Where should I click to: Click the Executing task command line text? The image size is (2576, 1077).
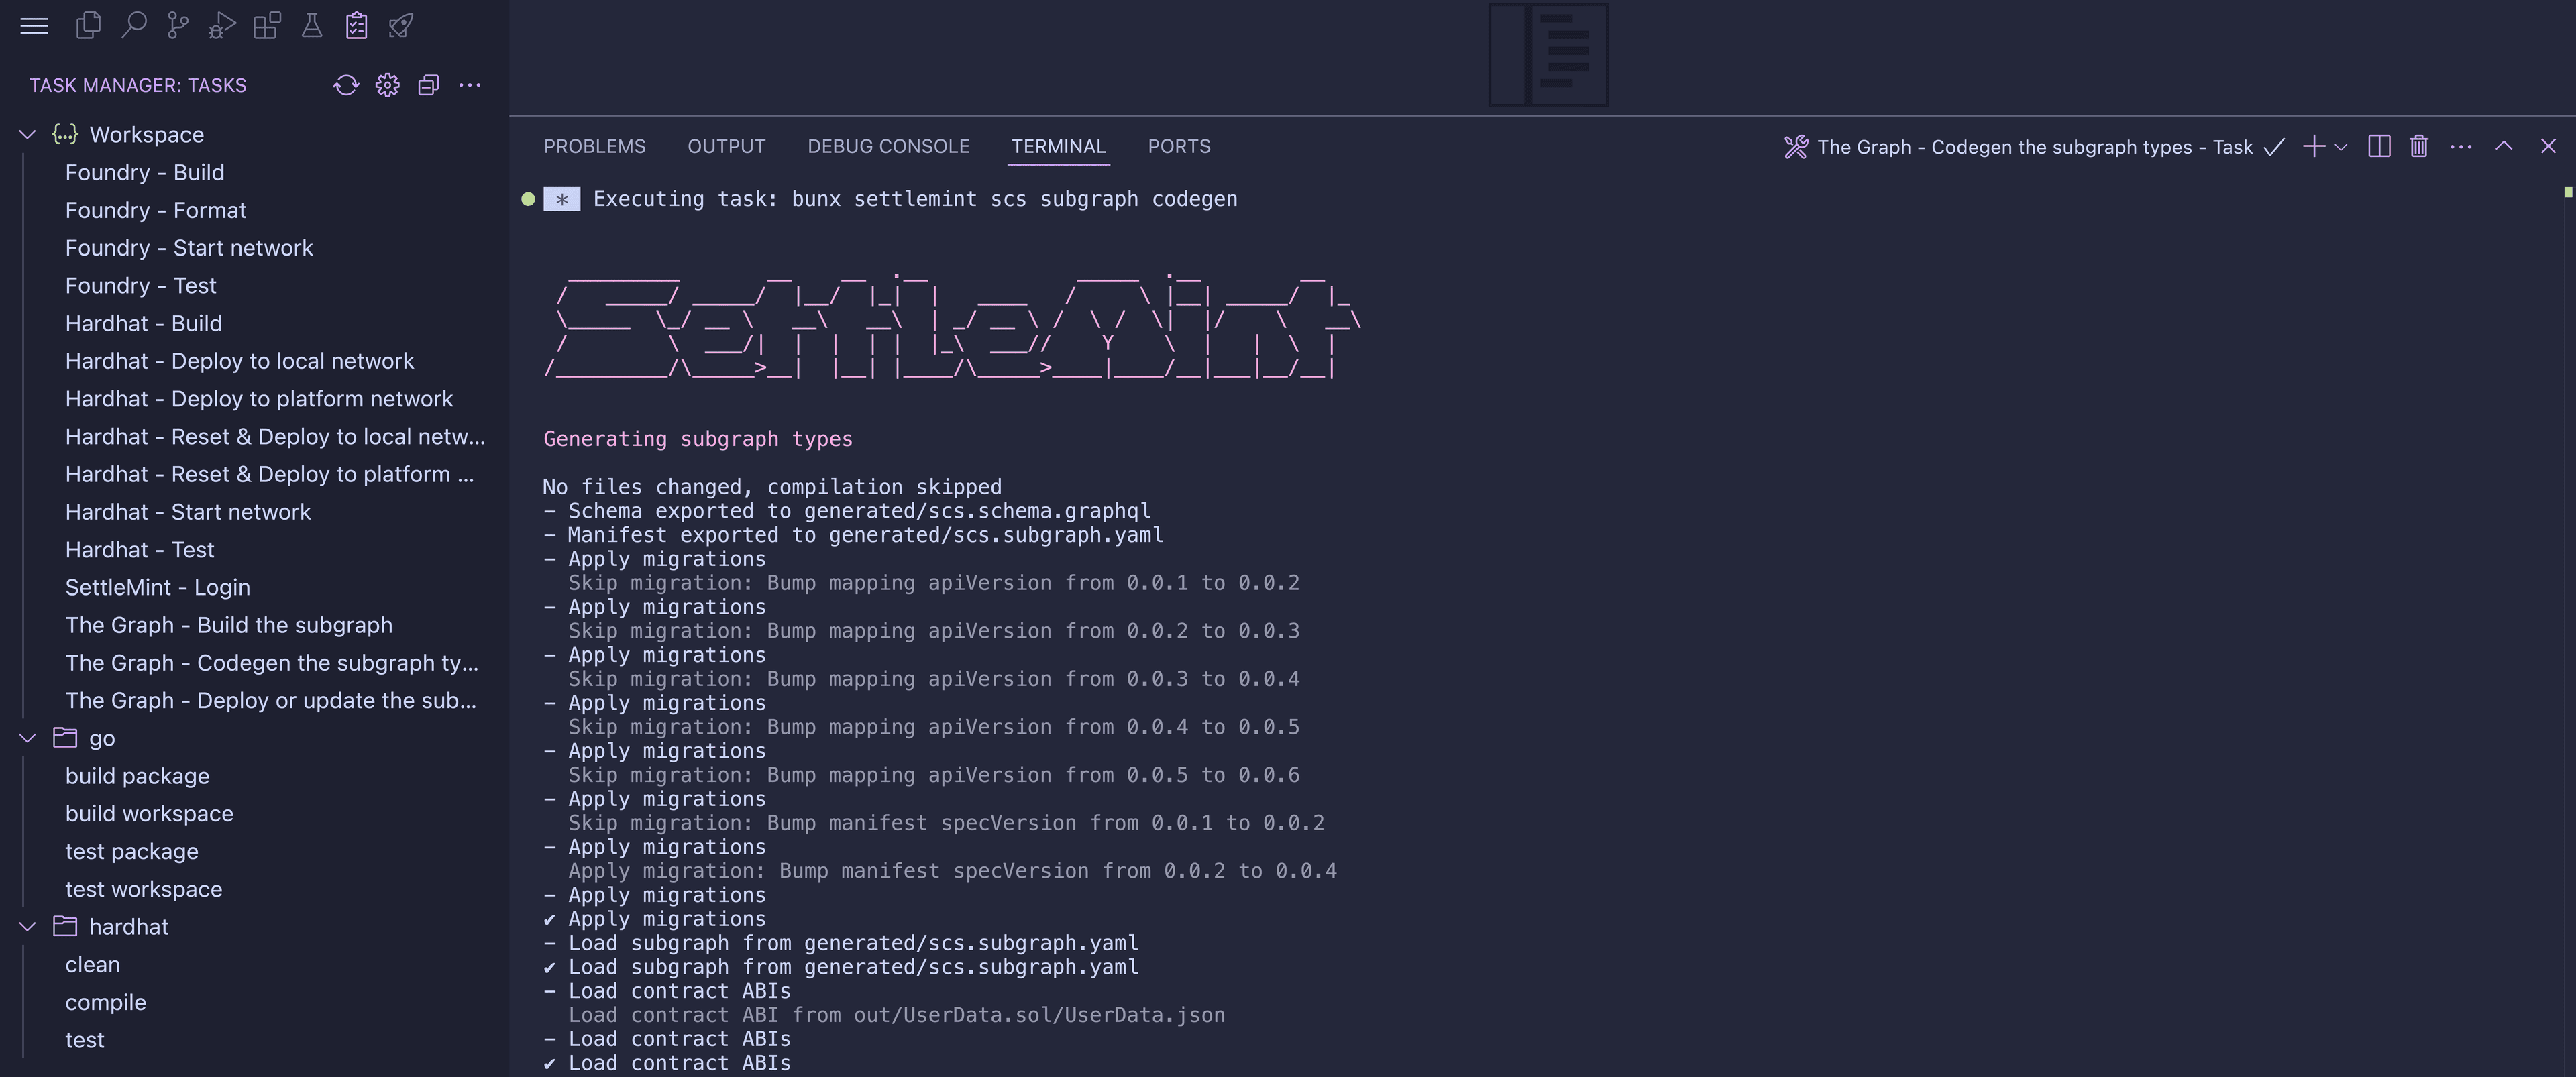click(x=915, y=199)
